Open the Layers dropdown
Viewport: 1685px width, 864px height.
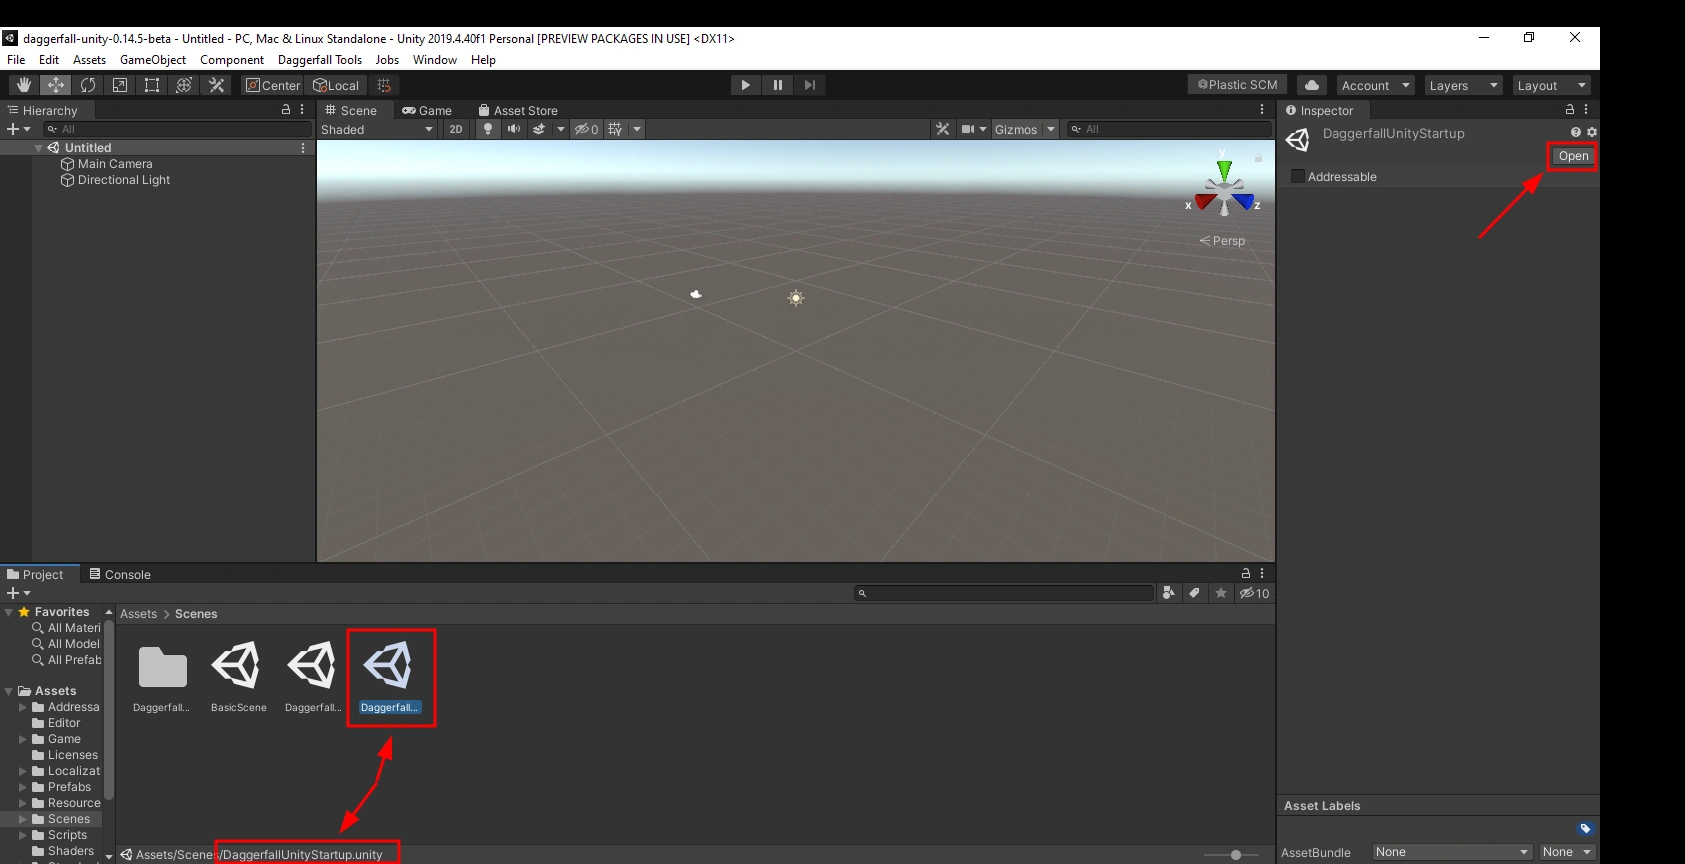tap(1463, 85)
